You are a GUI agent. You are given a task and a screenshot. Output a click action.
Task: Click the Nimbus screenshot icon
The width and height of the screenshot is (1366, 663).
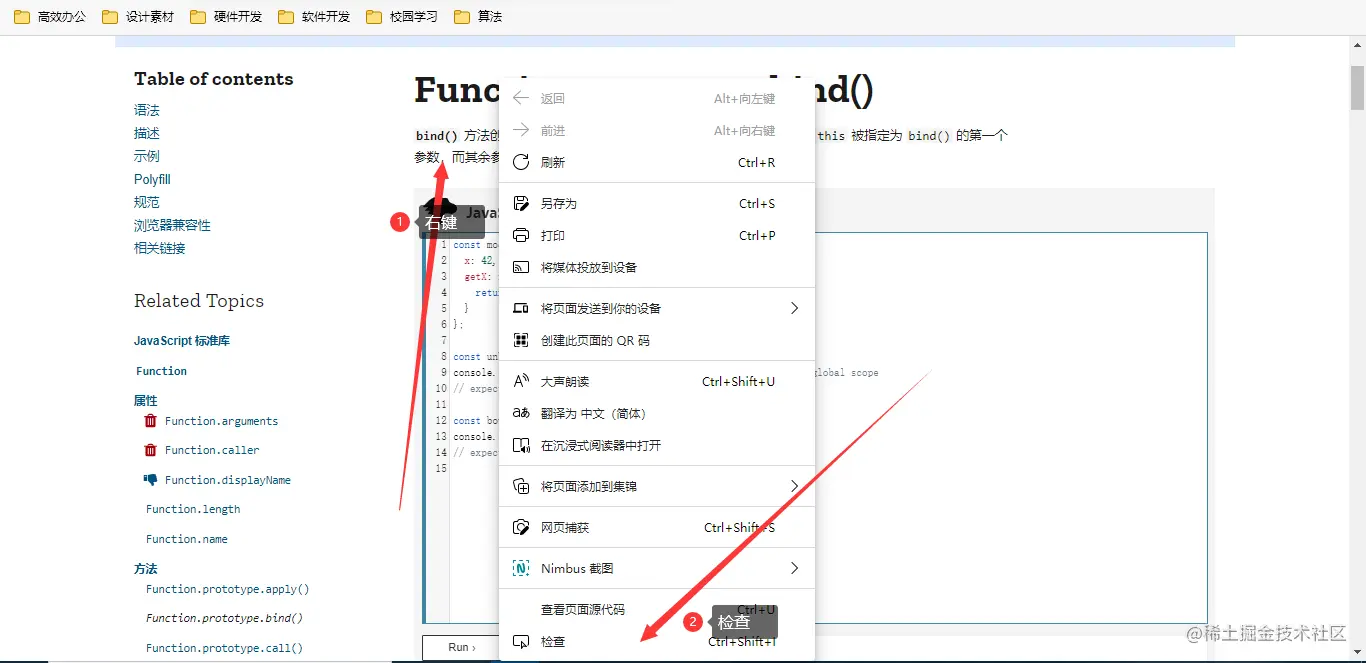[x=520, y=568]
